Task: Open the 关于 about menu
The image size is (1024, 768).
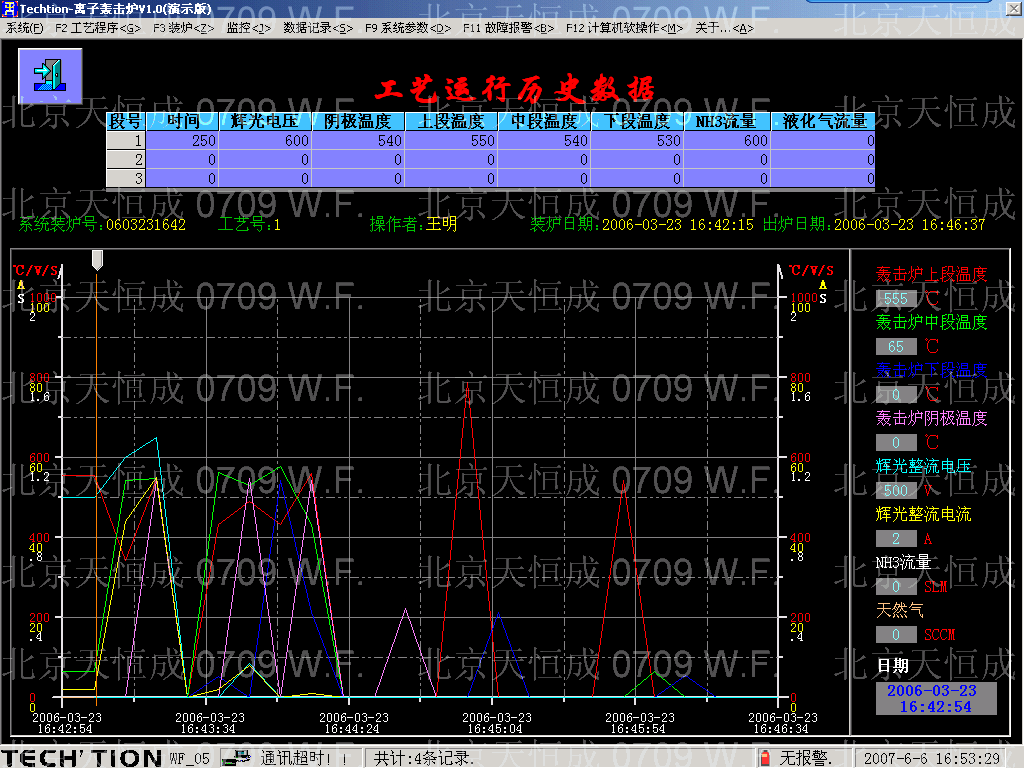Action: [724, 28]
